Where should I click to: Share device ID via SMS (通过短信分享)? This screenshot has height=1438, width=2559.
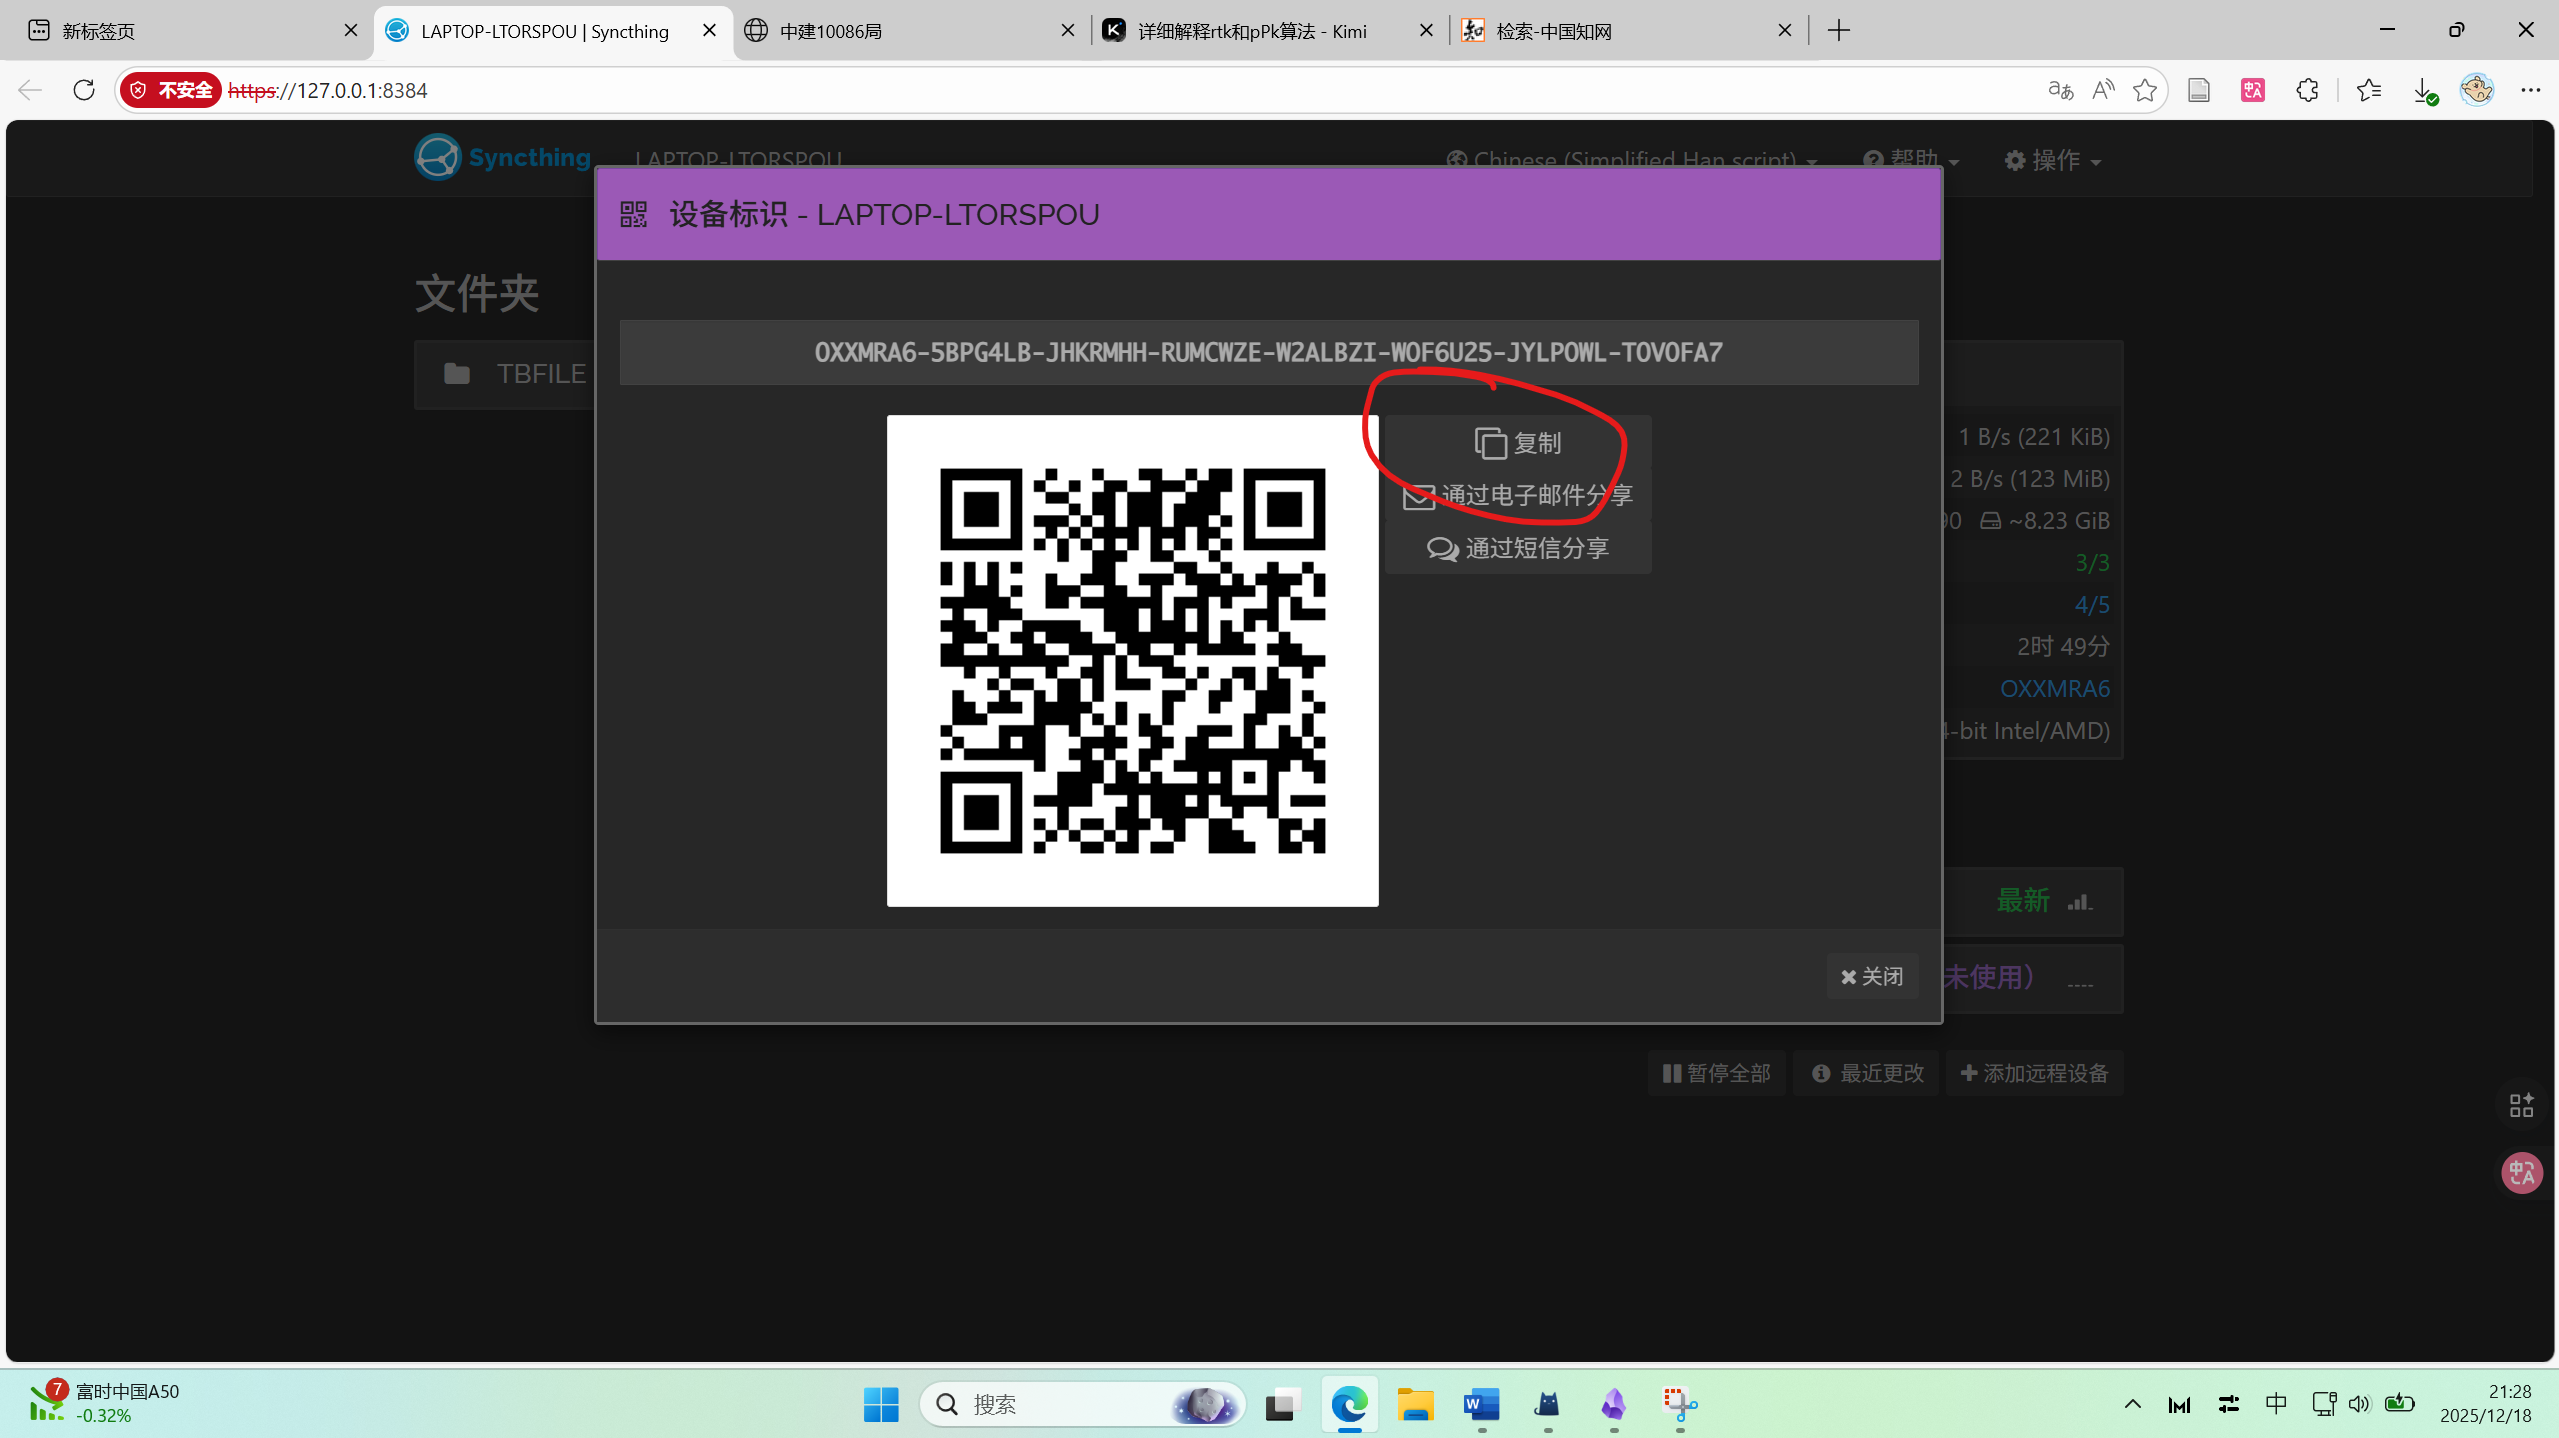(x=1517, y=548)
